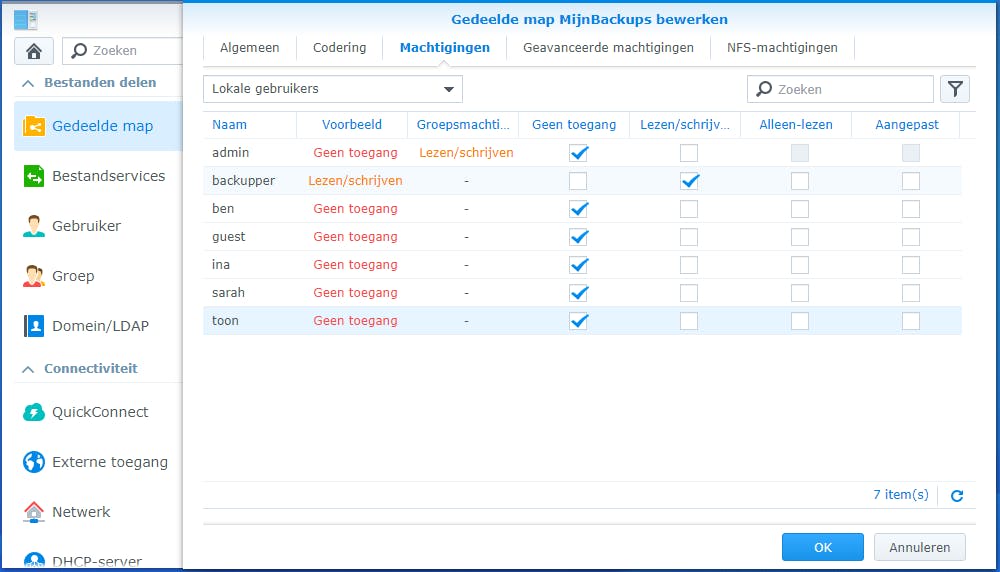Open the Lokale gebruikers dropdown
Image resolution: width=1000 pixels, height=572 pixels.
[x=332, y=89]
